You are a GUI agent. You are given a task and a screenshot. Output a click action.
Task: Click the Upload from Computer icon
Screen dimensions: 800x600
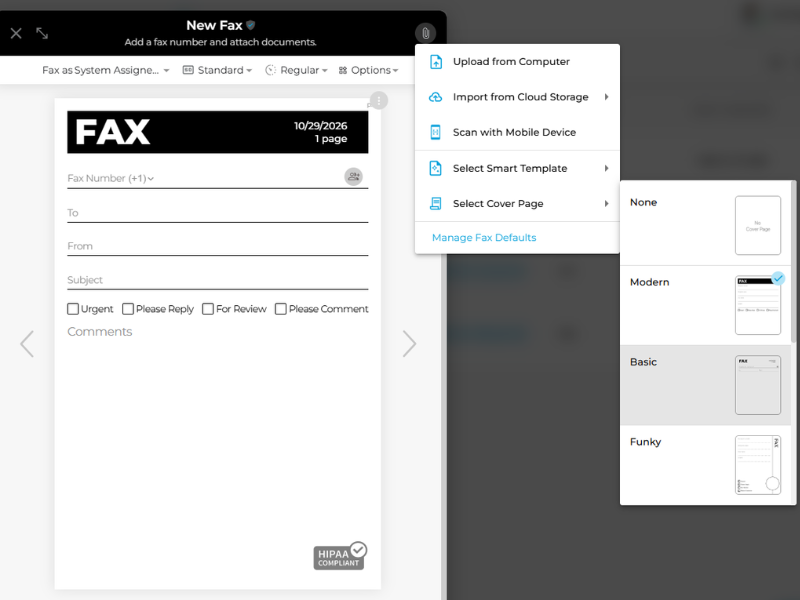click(436, 62)
